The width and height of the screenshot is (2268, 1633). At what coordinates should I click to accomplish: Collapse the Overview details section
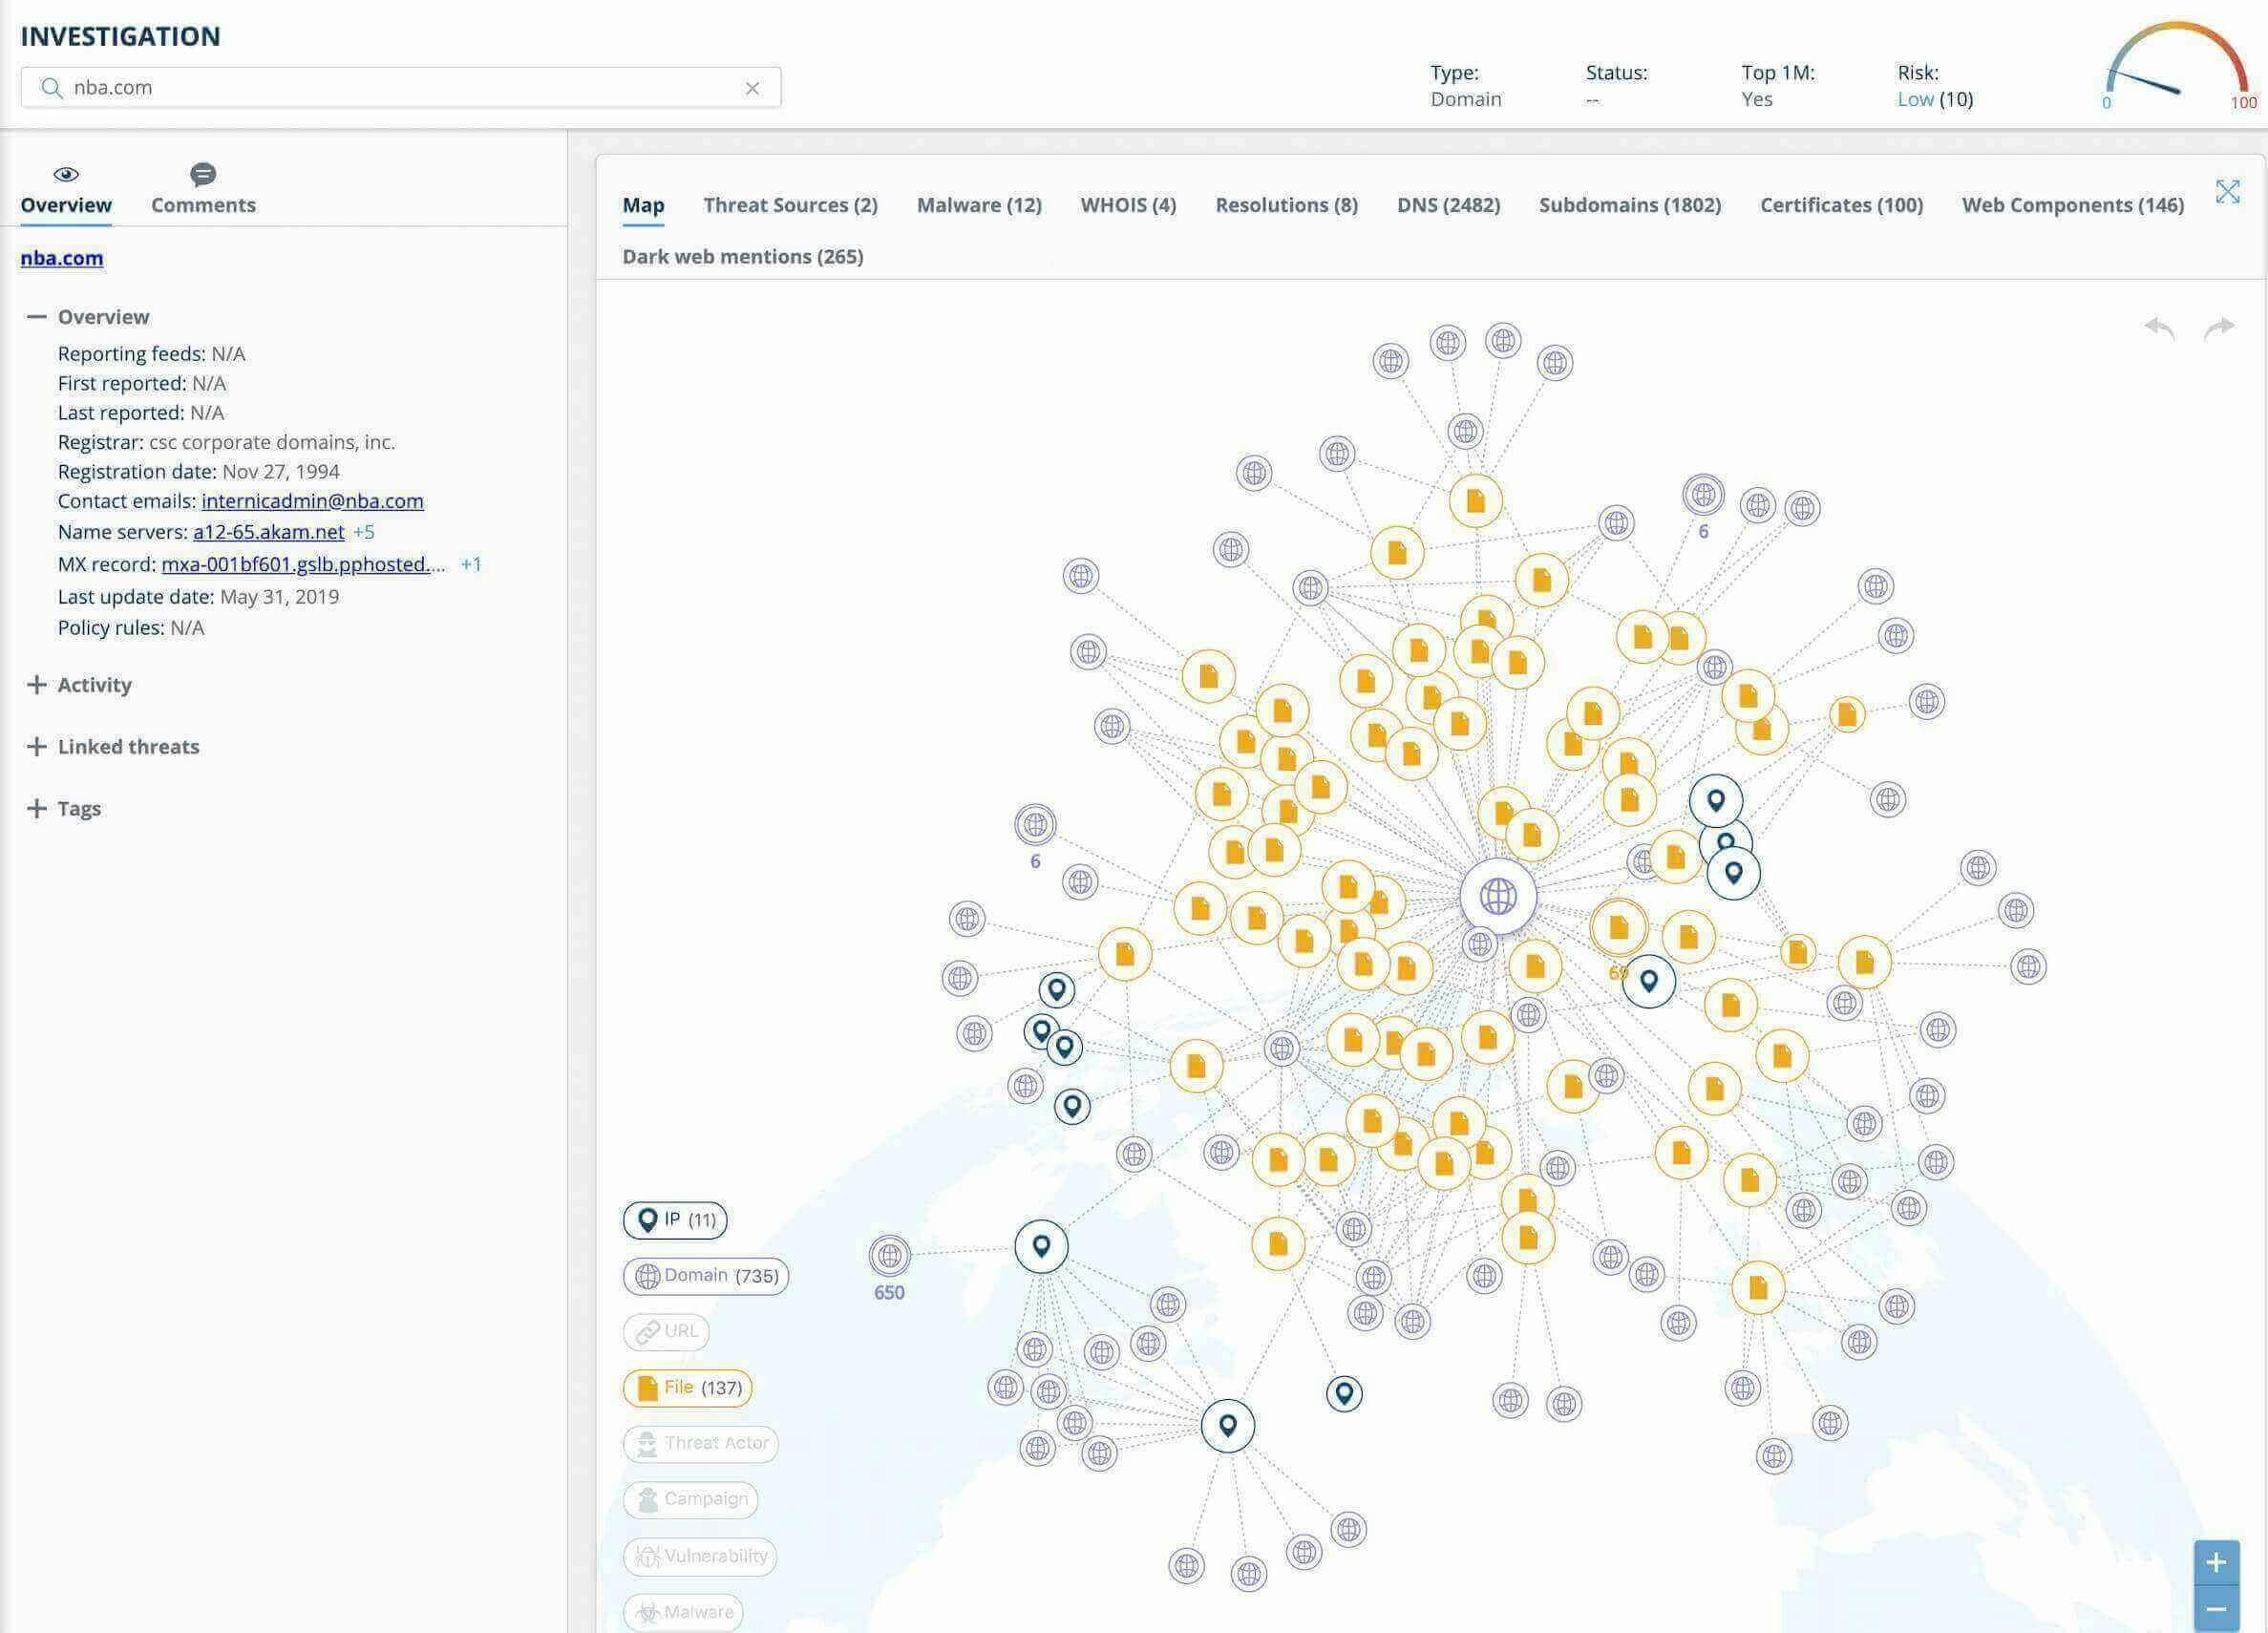pyautogui.click(x=37, y=316)
